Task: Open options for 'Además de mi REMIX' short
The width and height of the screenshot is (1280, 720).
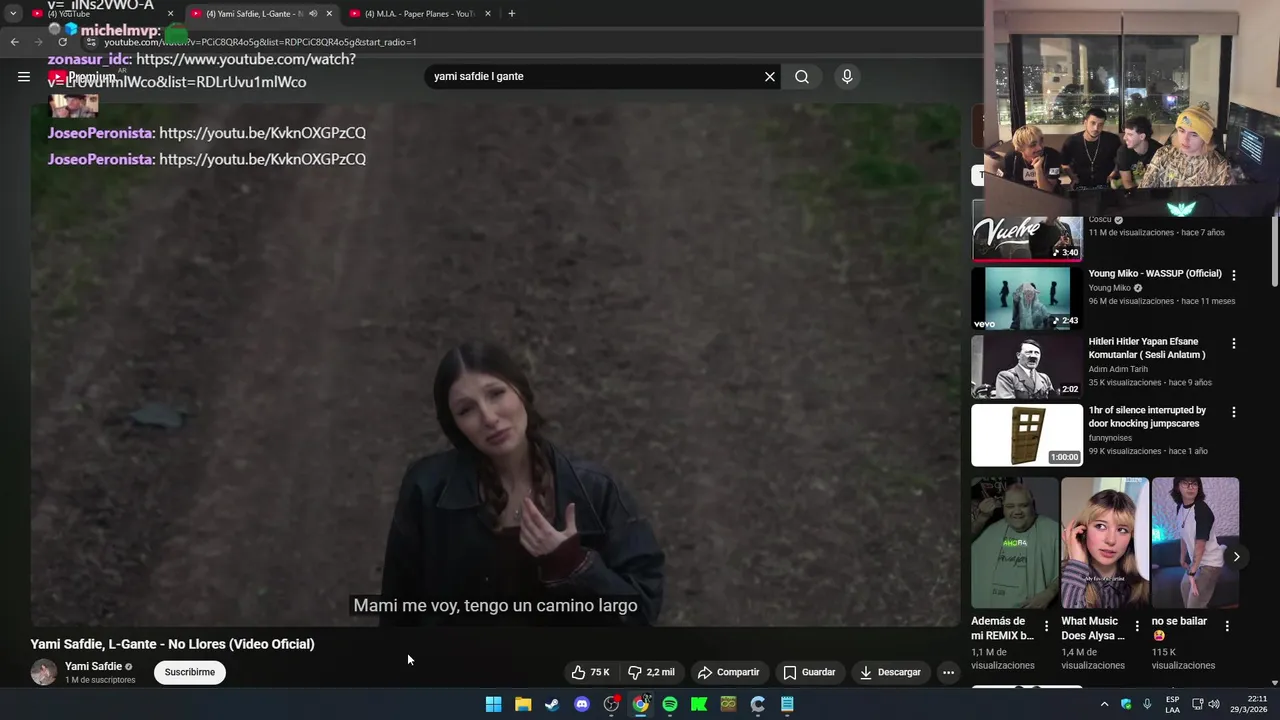Action: tap(1046, 626)
